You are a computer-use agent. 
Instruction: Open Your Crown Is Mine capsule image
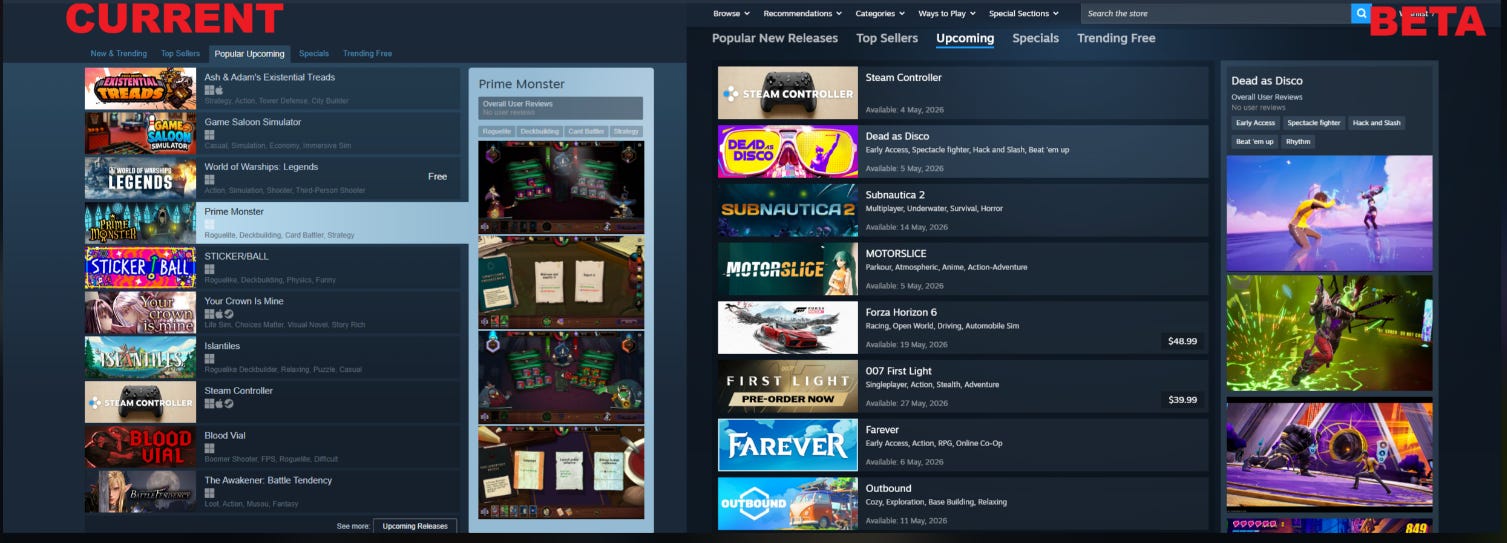[140, 312]
